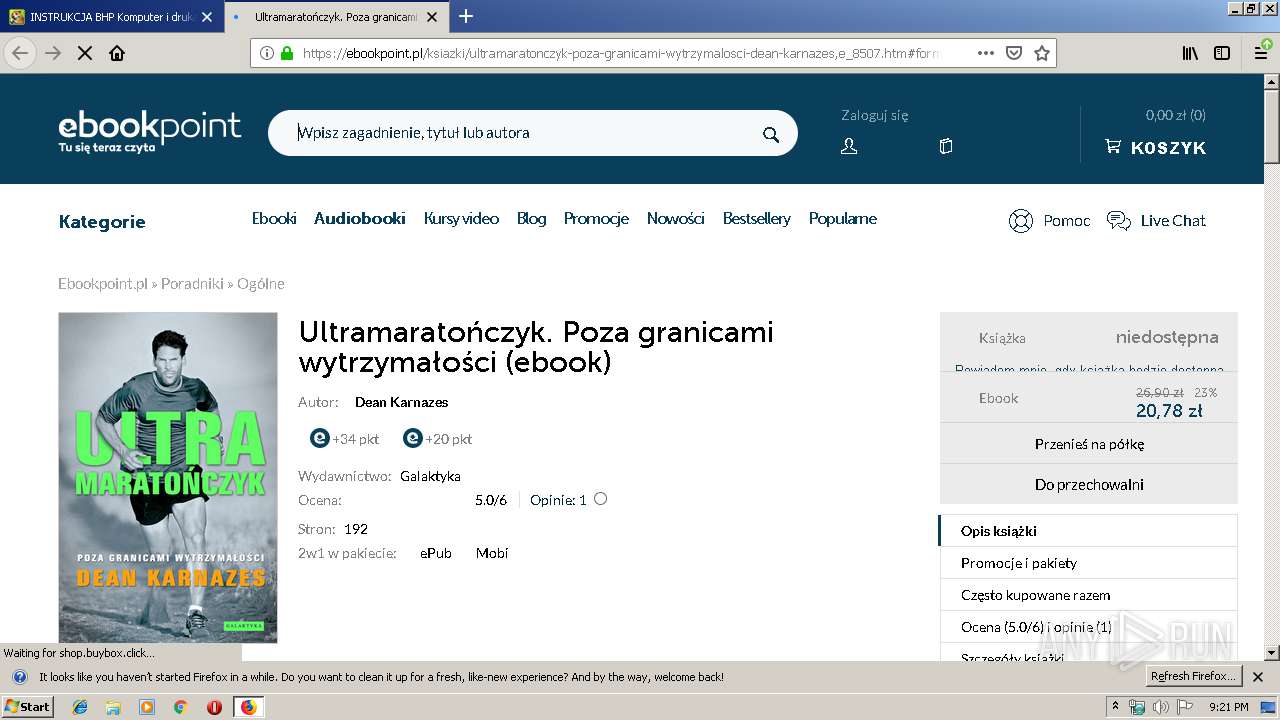Open the Firefox Library

click(1190, 53)
